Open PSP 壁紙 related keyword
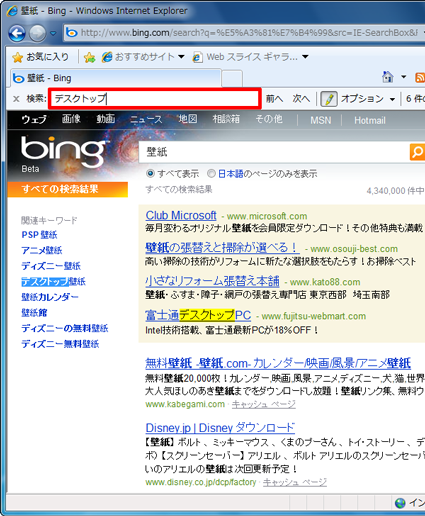The width and height of the screenshot is (425, 516). point(39,235)
